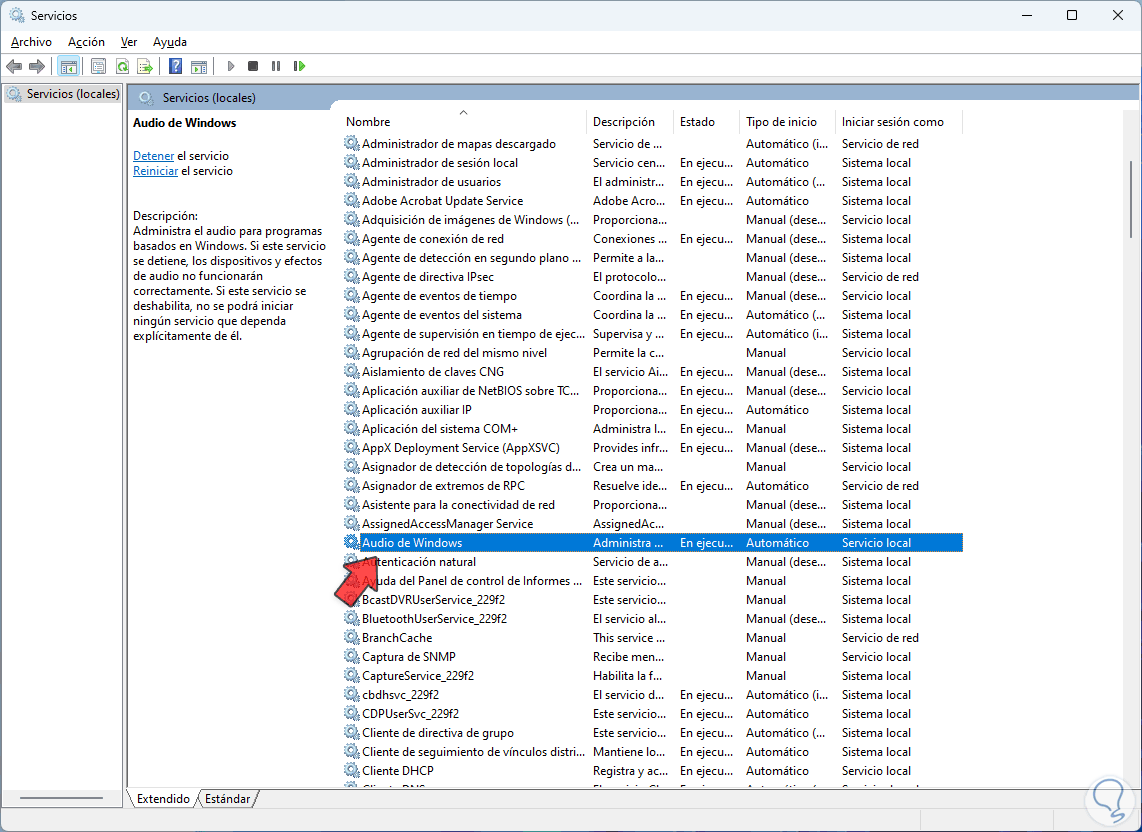Click the Restart service icon
The width and height of the screenshot is (1142, 832).
click(299, 66)
